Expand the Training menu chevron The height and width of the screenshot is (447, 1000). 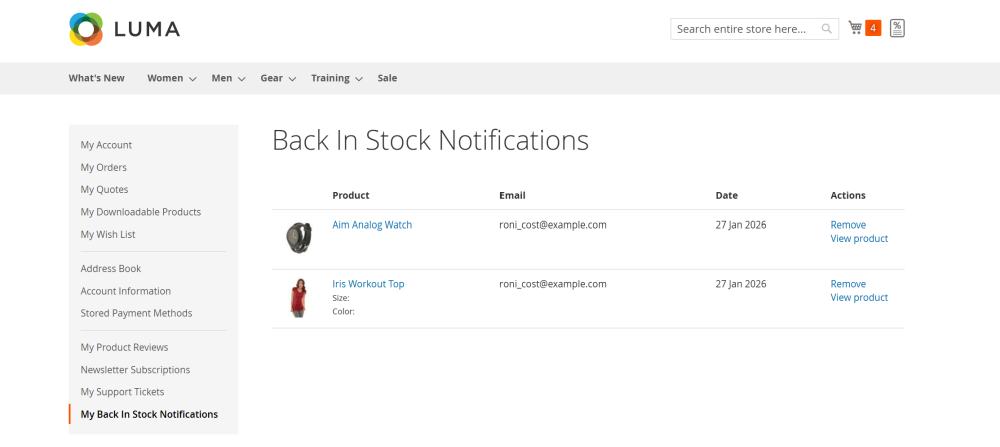[359, 79]
